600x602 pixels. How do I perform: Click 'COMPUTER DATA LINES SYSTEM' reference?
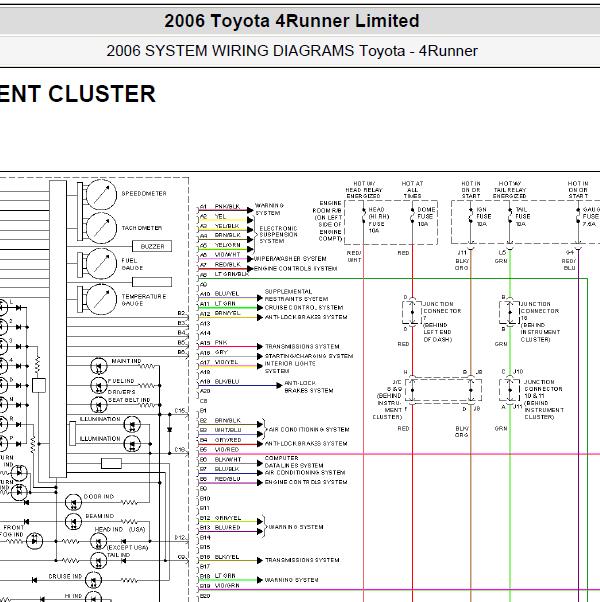pyautogui.click(x=294, y=462)
